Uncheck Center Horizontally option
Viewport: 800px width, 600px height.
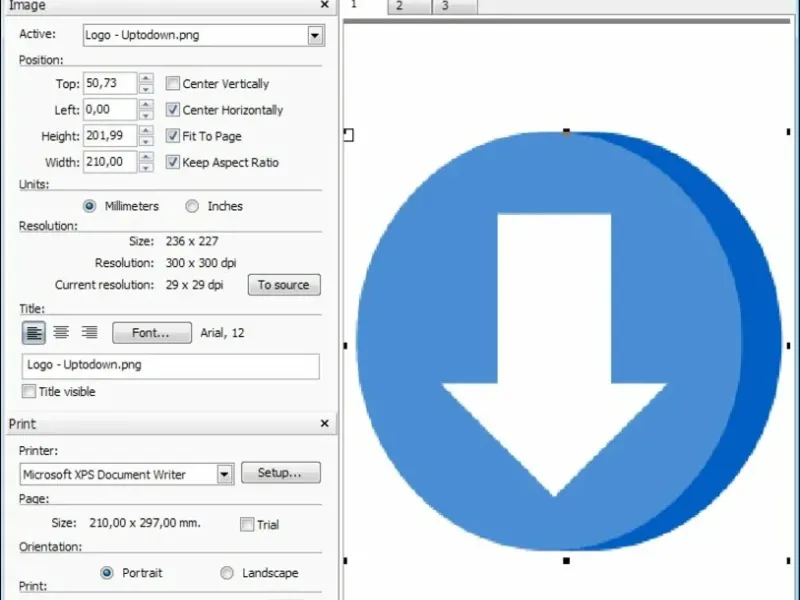pyautogui.click(x=172, y=110)
